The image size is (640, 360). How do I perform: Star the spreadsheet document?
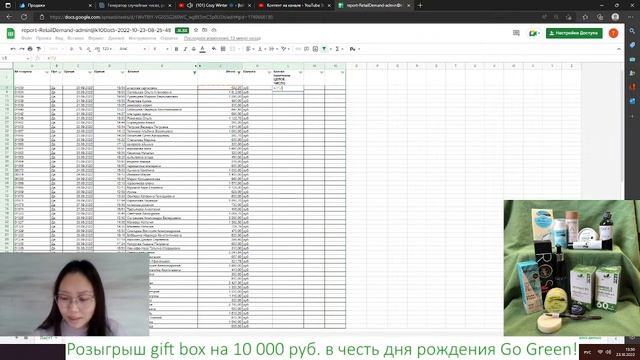click(x=196, y=30)
